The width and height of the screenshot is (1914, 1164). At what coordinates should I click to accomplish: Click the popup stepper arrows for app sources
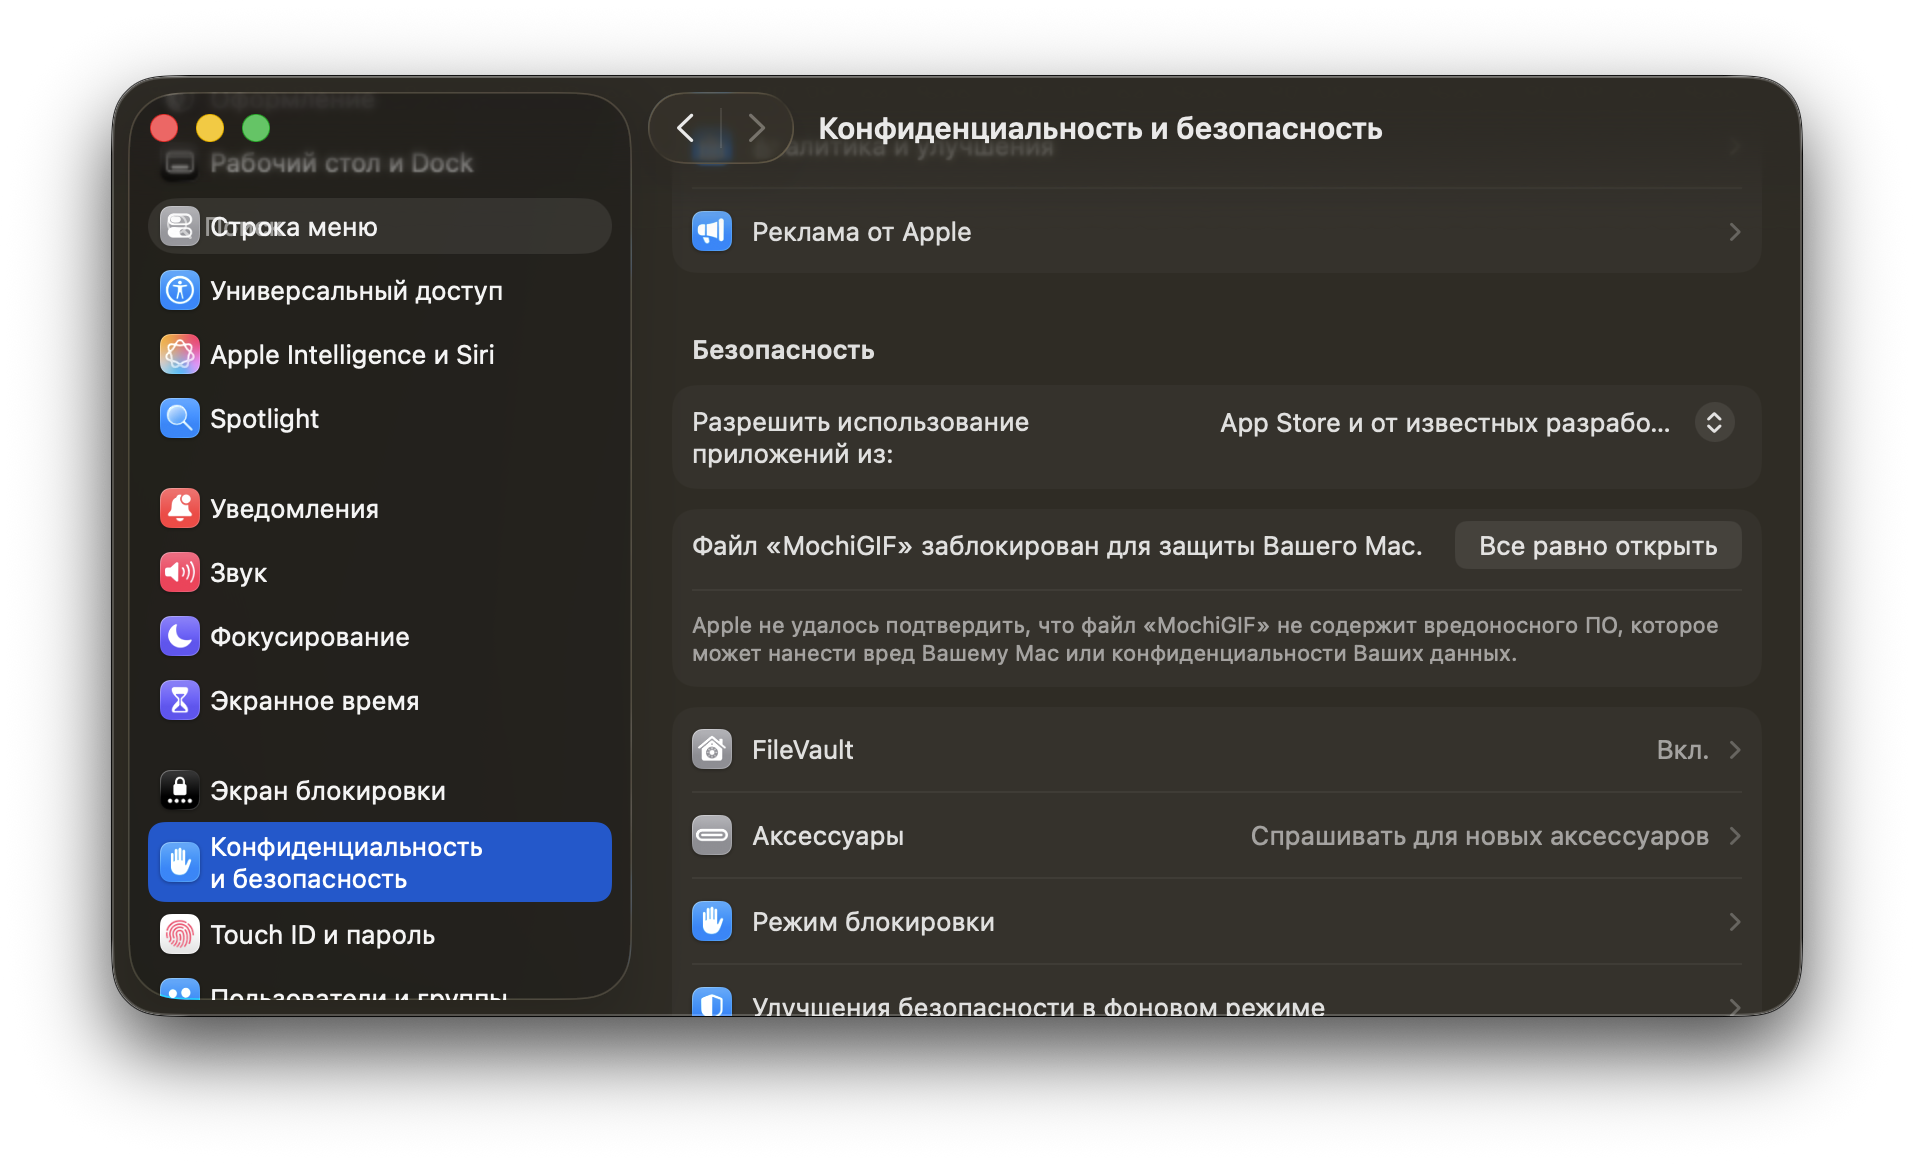pos(1714,423)
